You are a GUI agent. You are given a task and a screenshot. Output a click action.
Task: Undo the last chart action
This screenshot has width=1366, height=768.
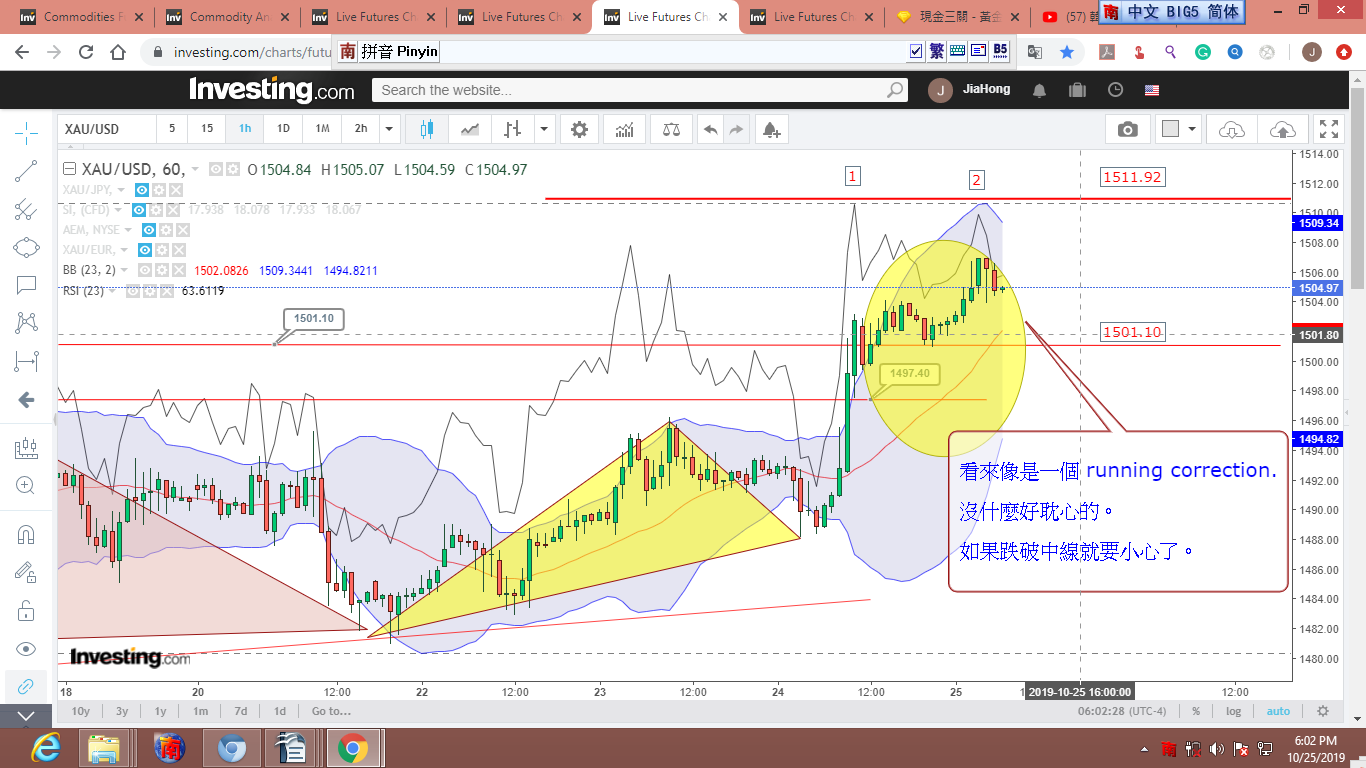point(710,129)
